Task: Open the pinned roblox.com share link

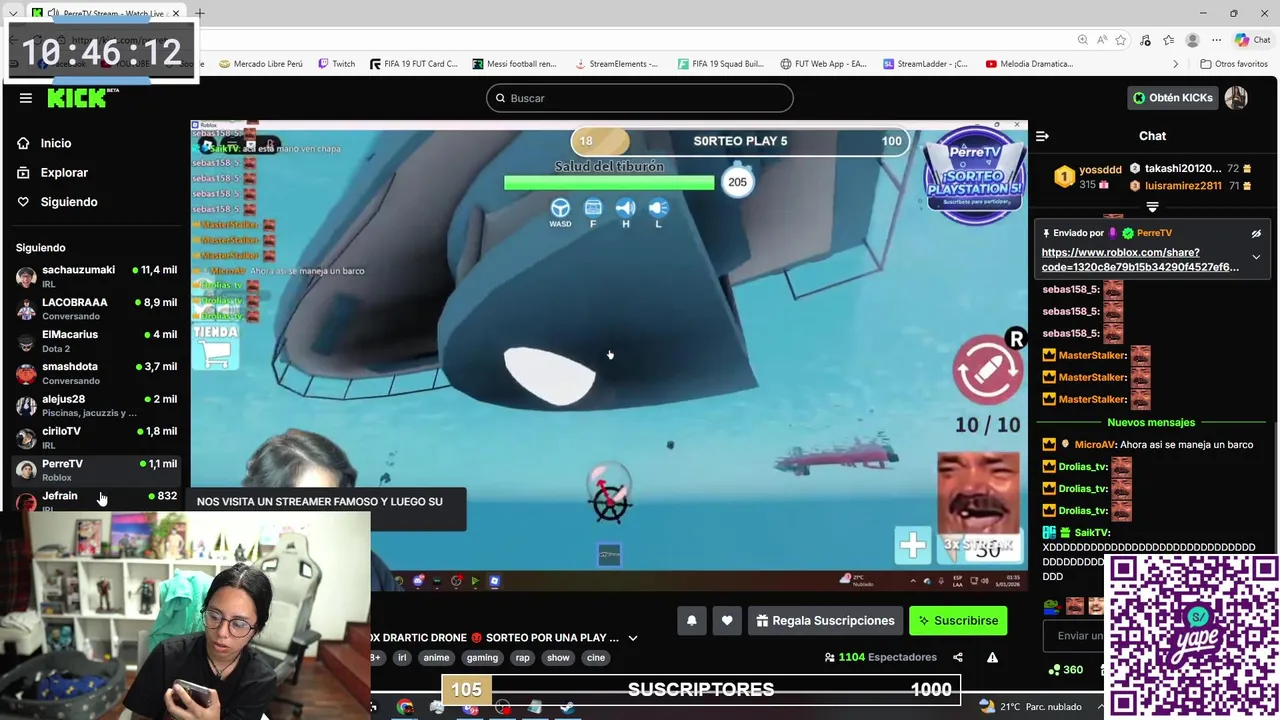Action: (1140, 260)
